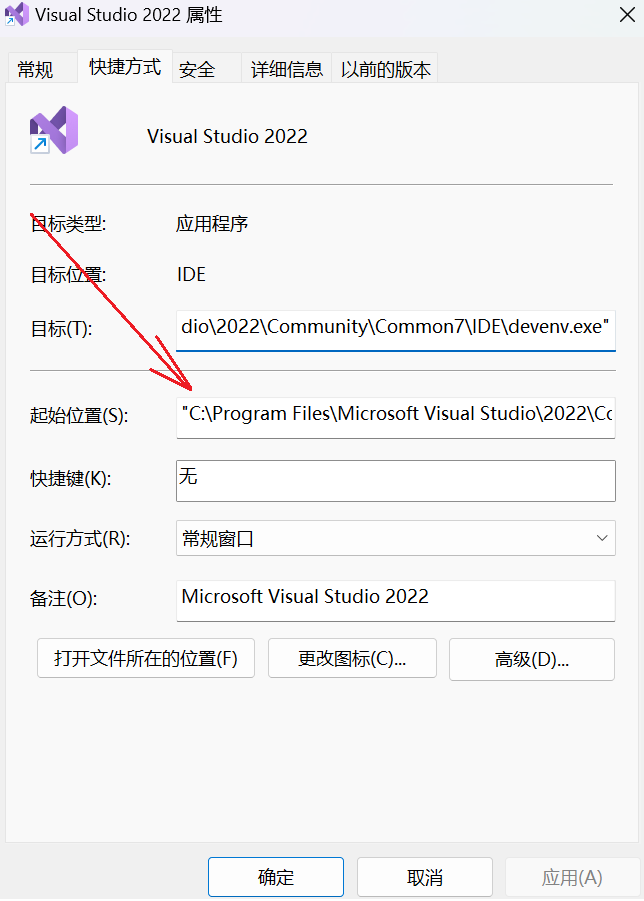The width and height of the screenshot is (644, 901).
Task: Confirm with the 确定 button
Action: click(x=276, y=877)
